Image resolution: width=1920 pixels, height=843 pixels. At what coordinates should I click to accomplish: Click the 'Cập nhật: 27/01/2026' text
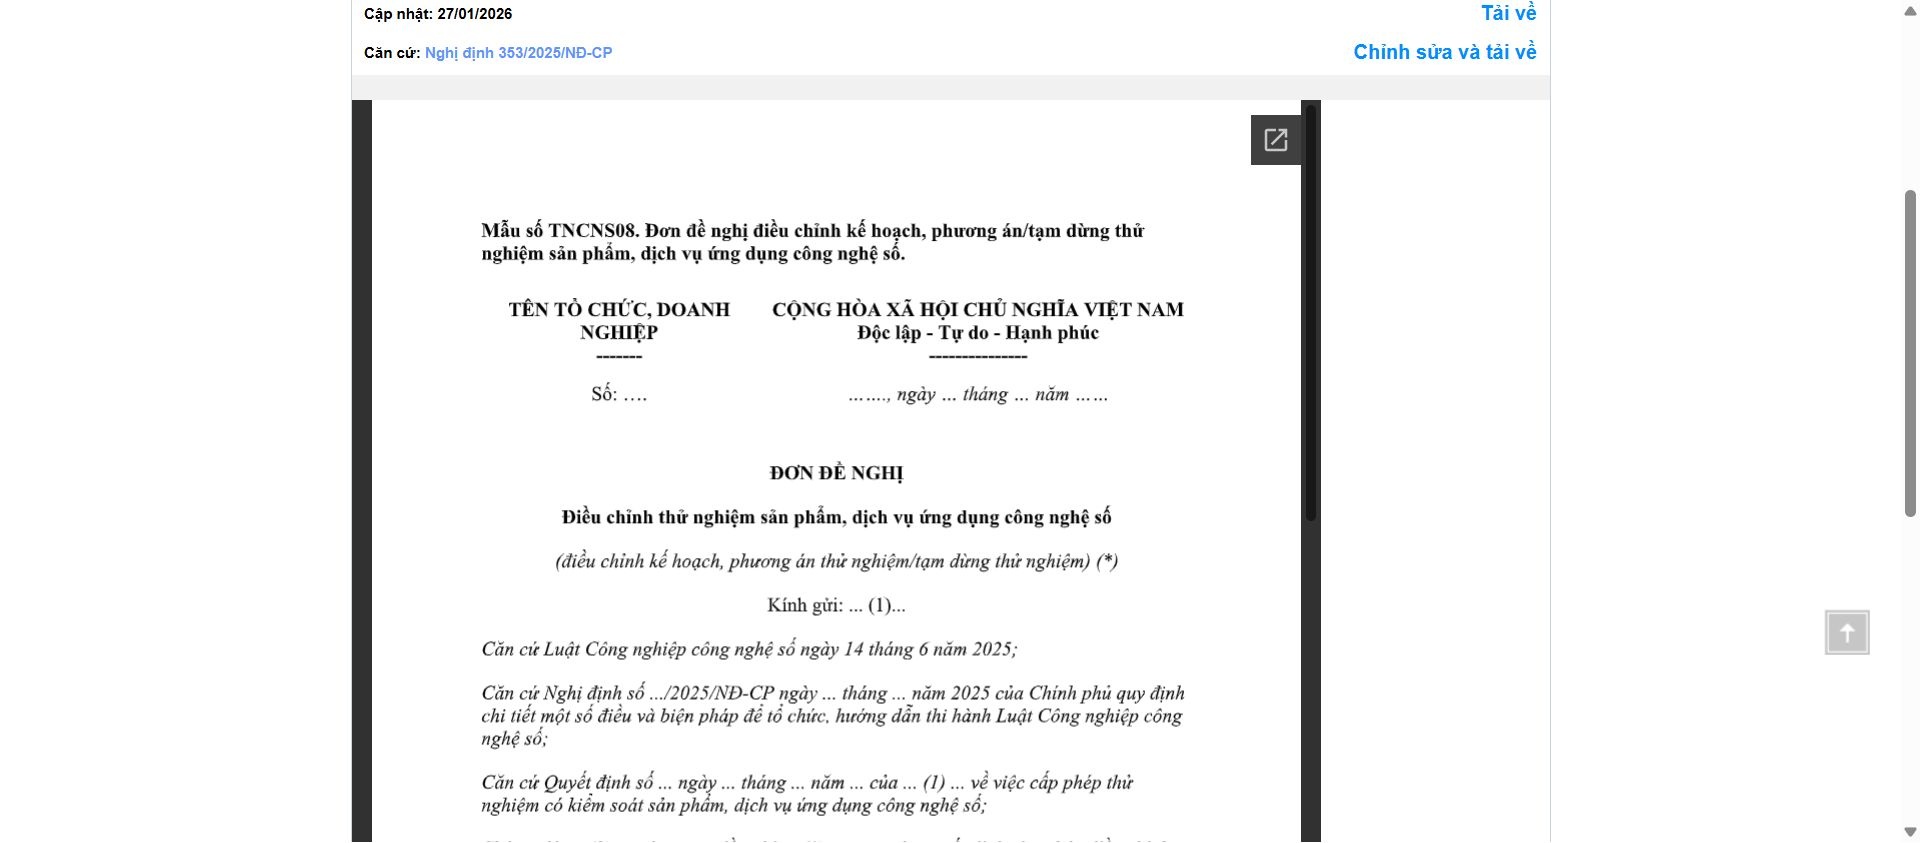pos(438,14)
